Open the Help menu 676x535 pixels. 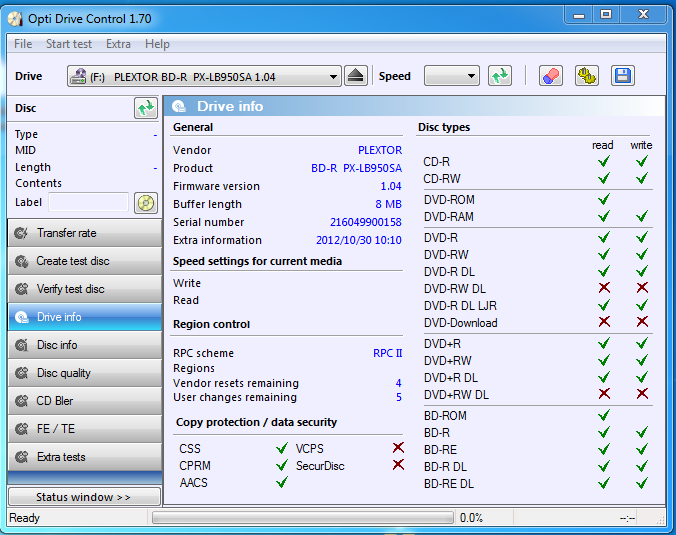[x=157, y=44]
